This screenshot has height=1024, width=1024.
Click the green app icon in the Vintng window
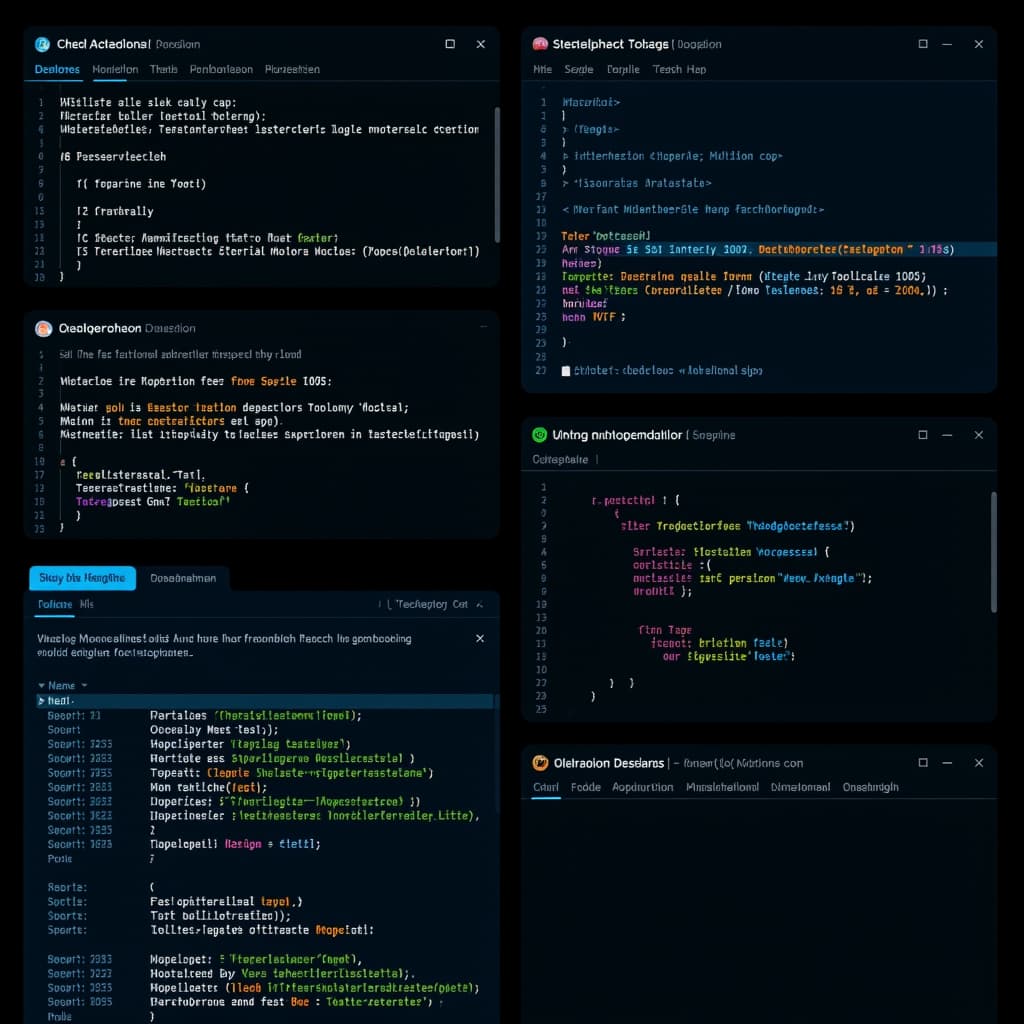[x=538, y=435]
